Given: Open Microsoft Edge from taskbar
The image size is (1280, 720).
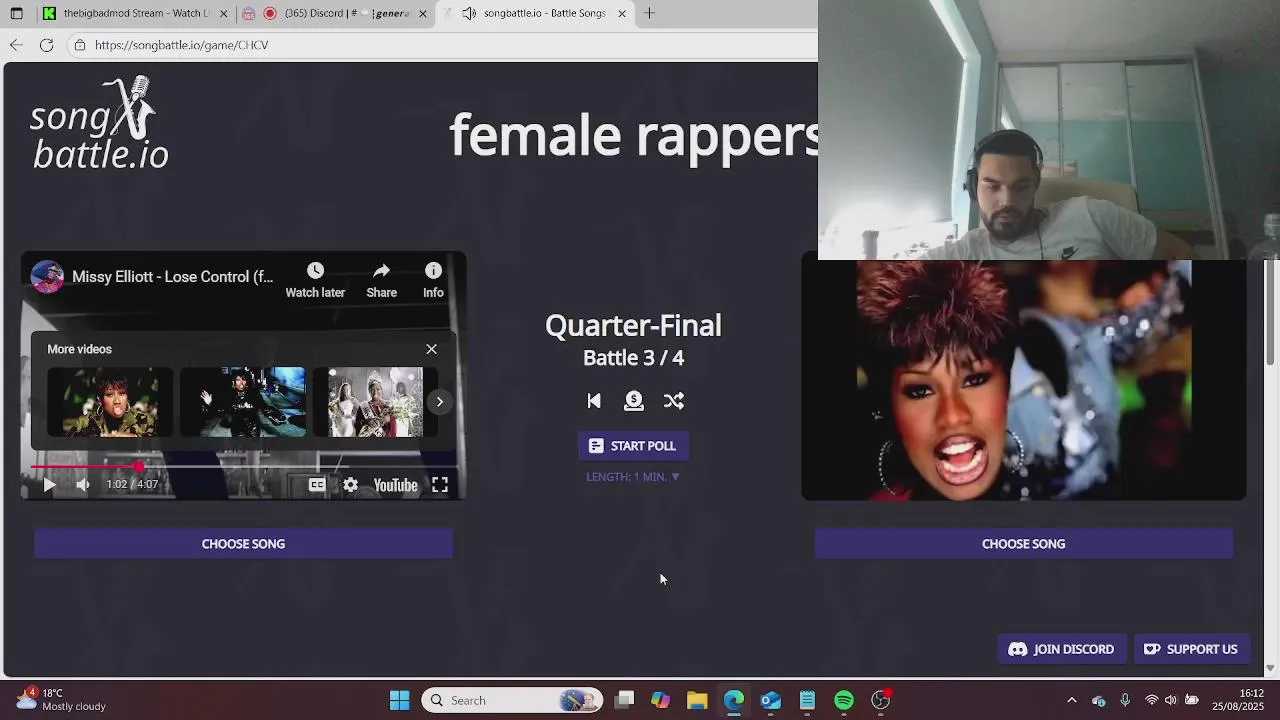Looking at the screenshot, I should [x=734, y=700].
